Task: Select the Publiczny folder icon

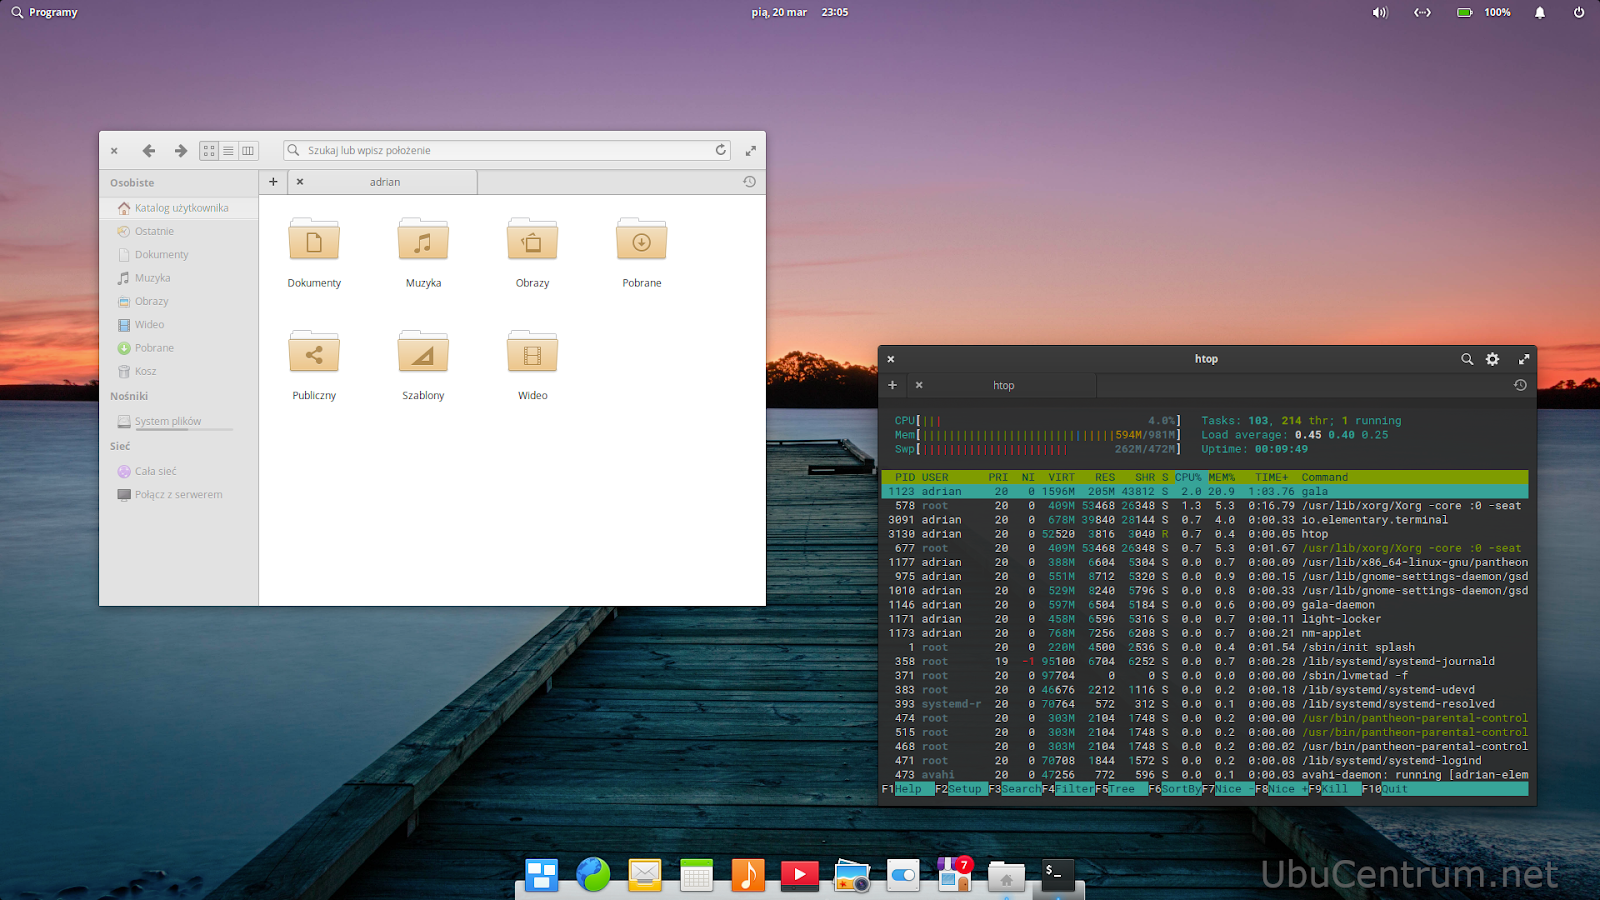Action: (314, 352)
